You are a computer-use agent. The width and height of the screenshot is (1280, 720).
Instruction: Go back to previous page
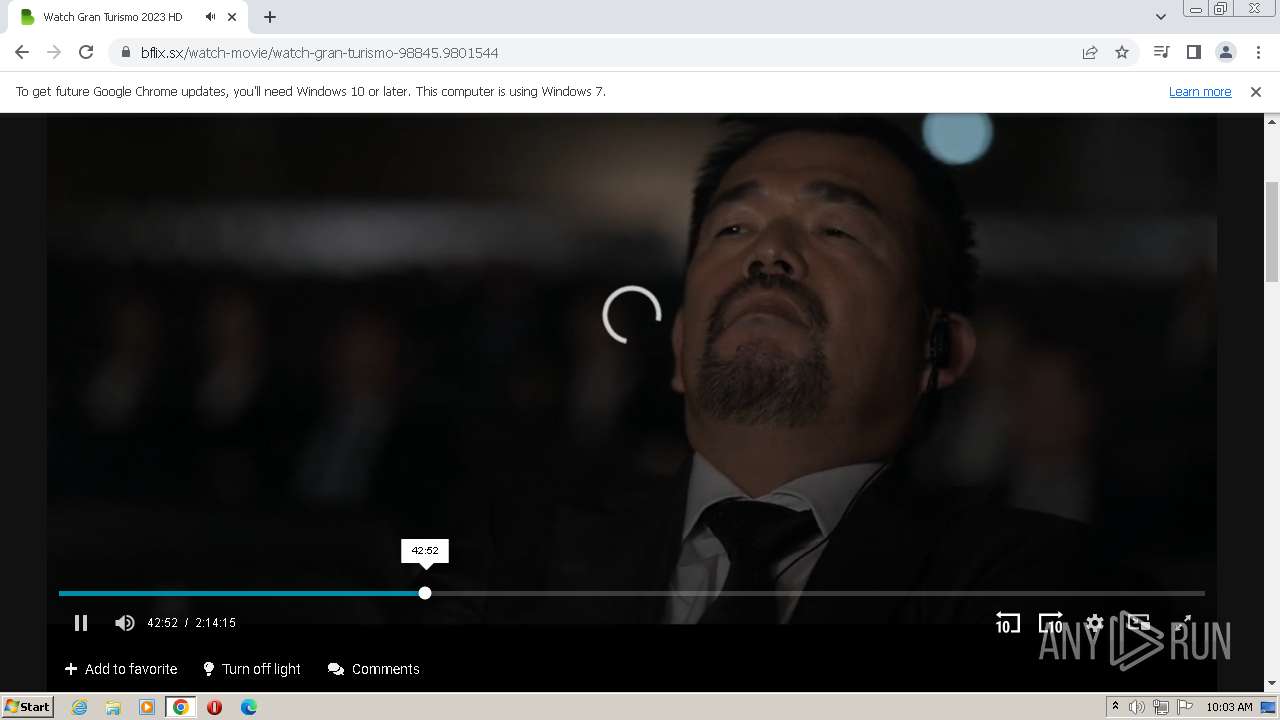22,52
